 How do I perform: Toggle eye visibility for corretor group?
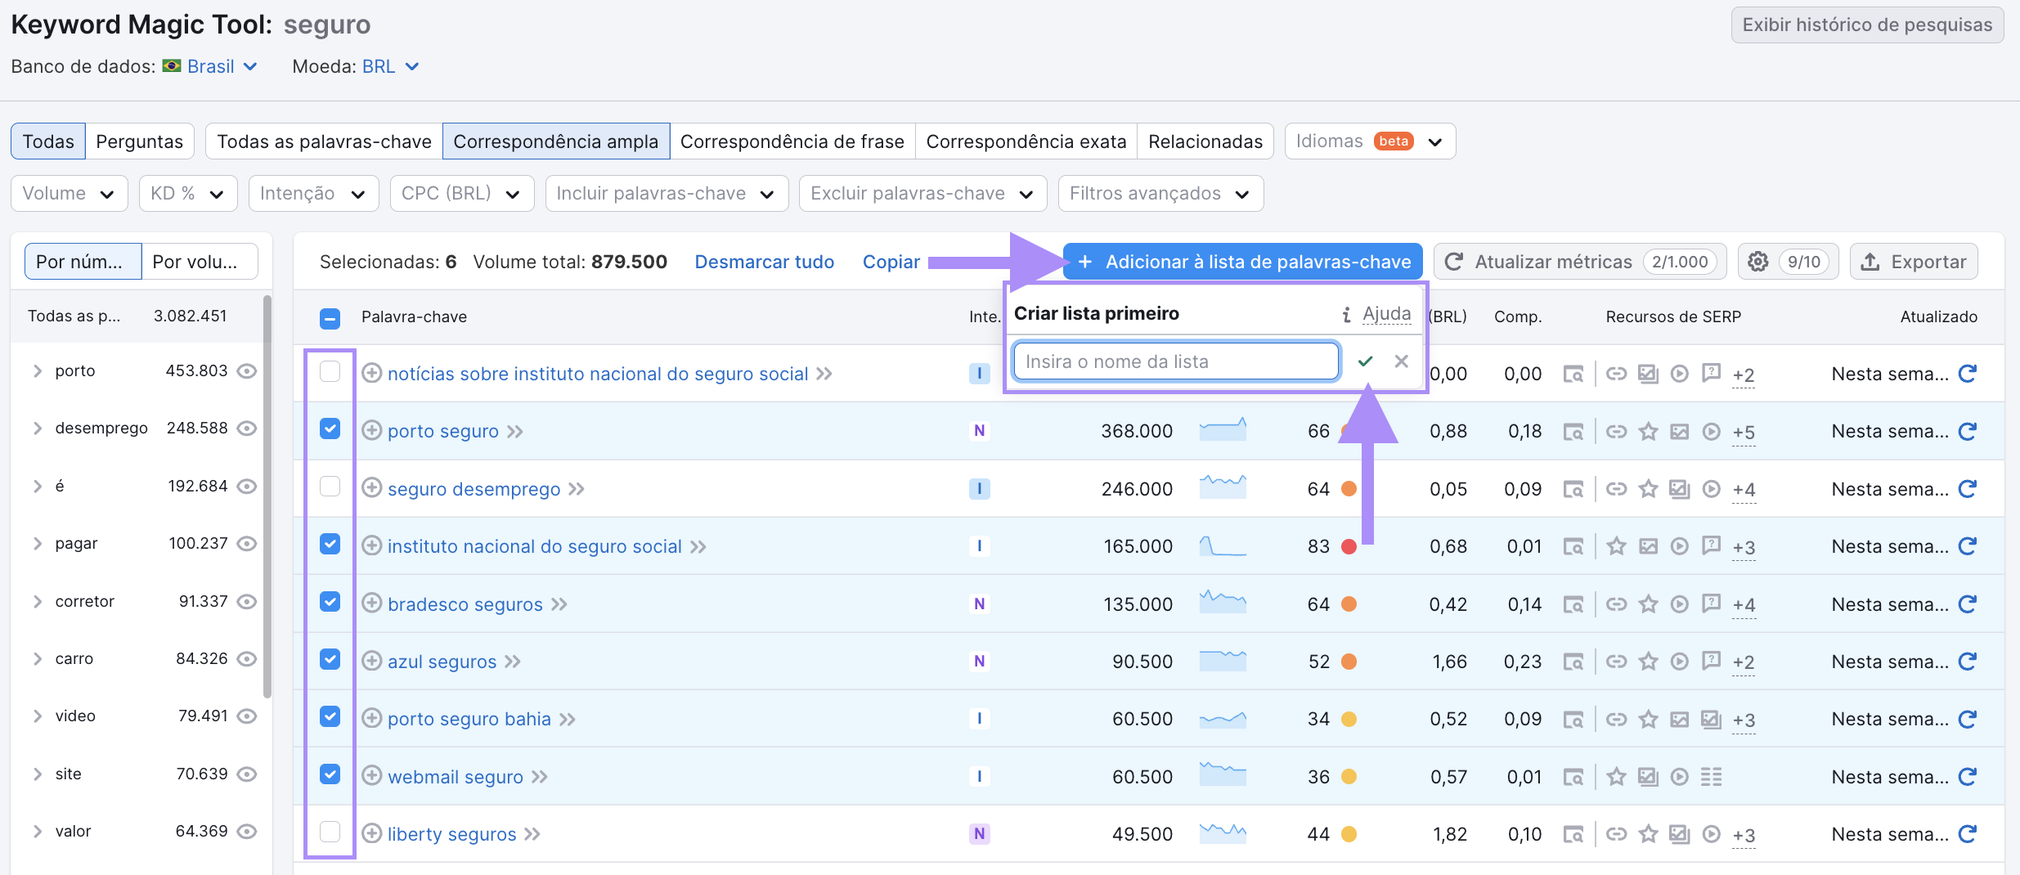coord(247,602)
